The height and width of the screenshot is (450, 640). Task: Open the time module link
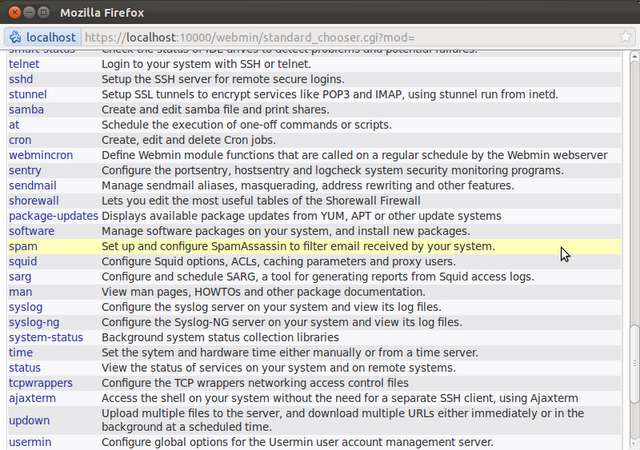point(21,352)
